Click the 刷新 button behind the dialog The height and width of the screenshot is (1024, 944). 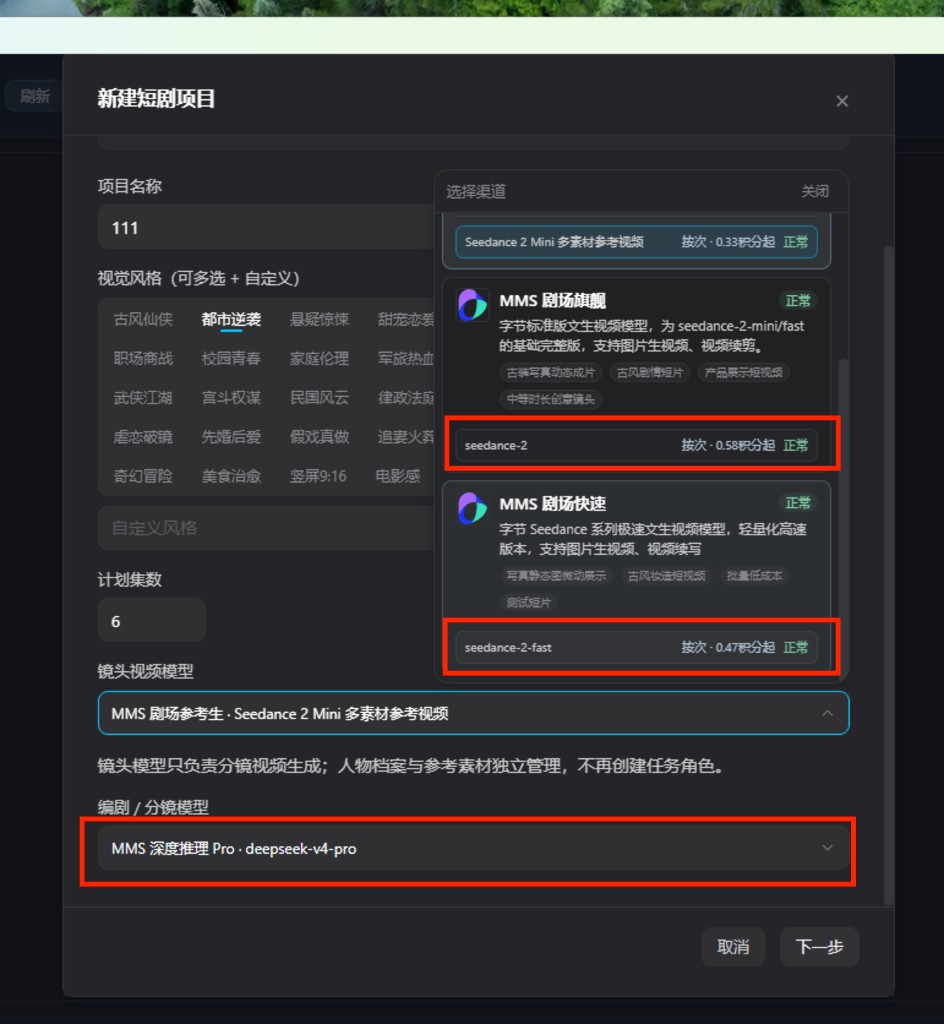pos(34,96)
